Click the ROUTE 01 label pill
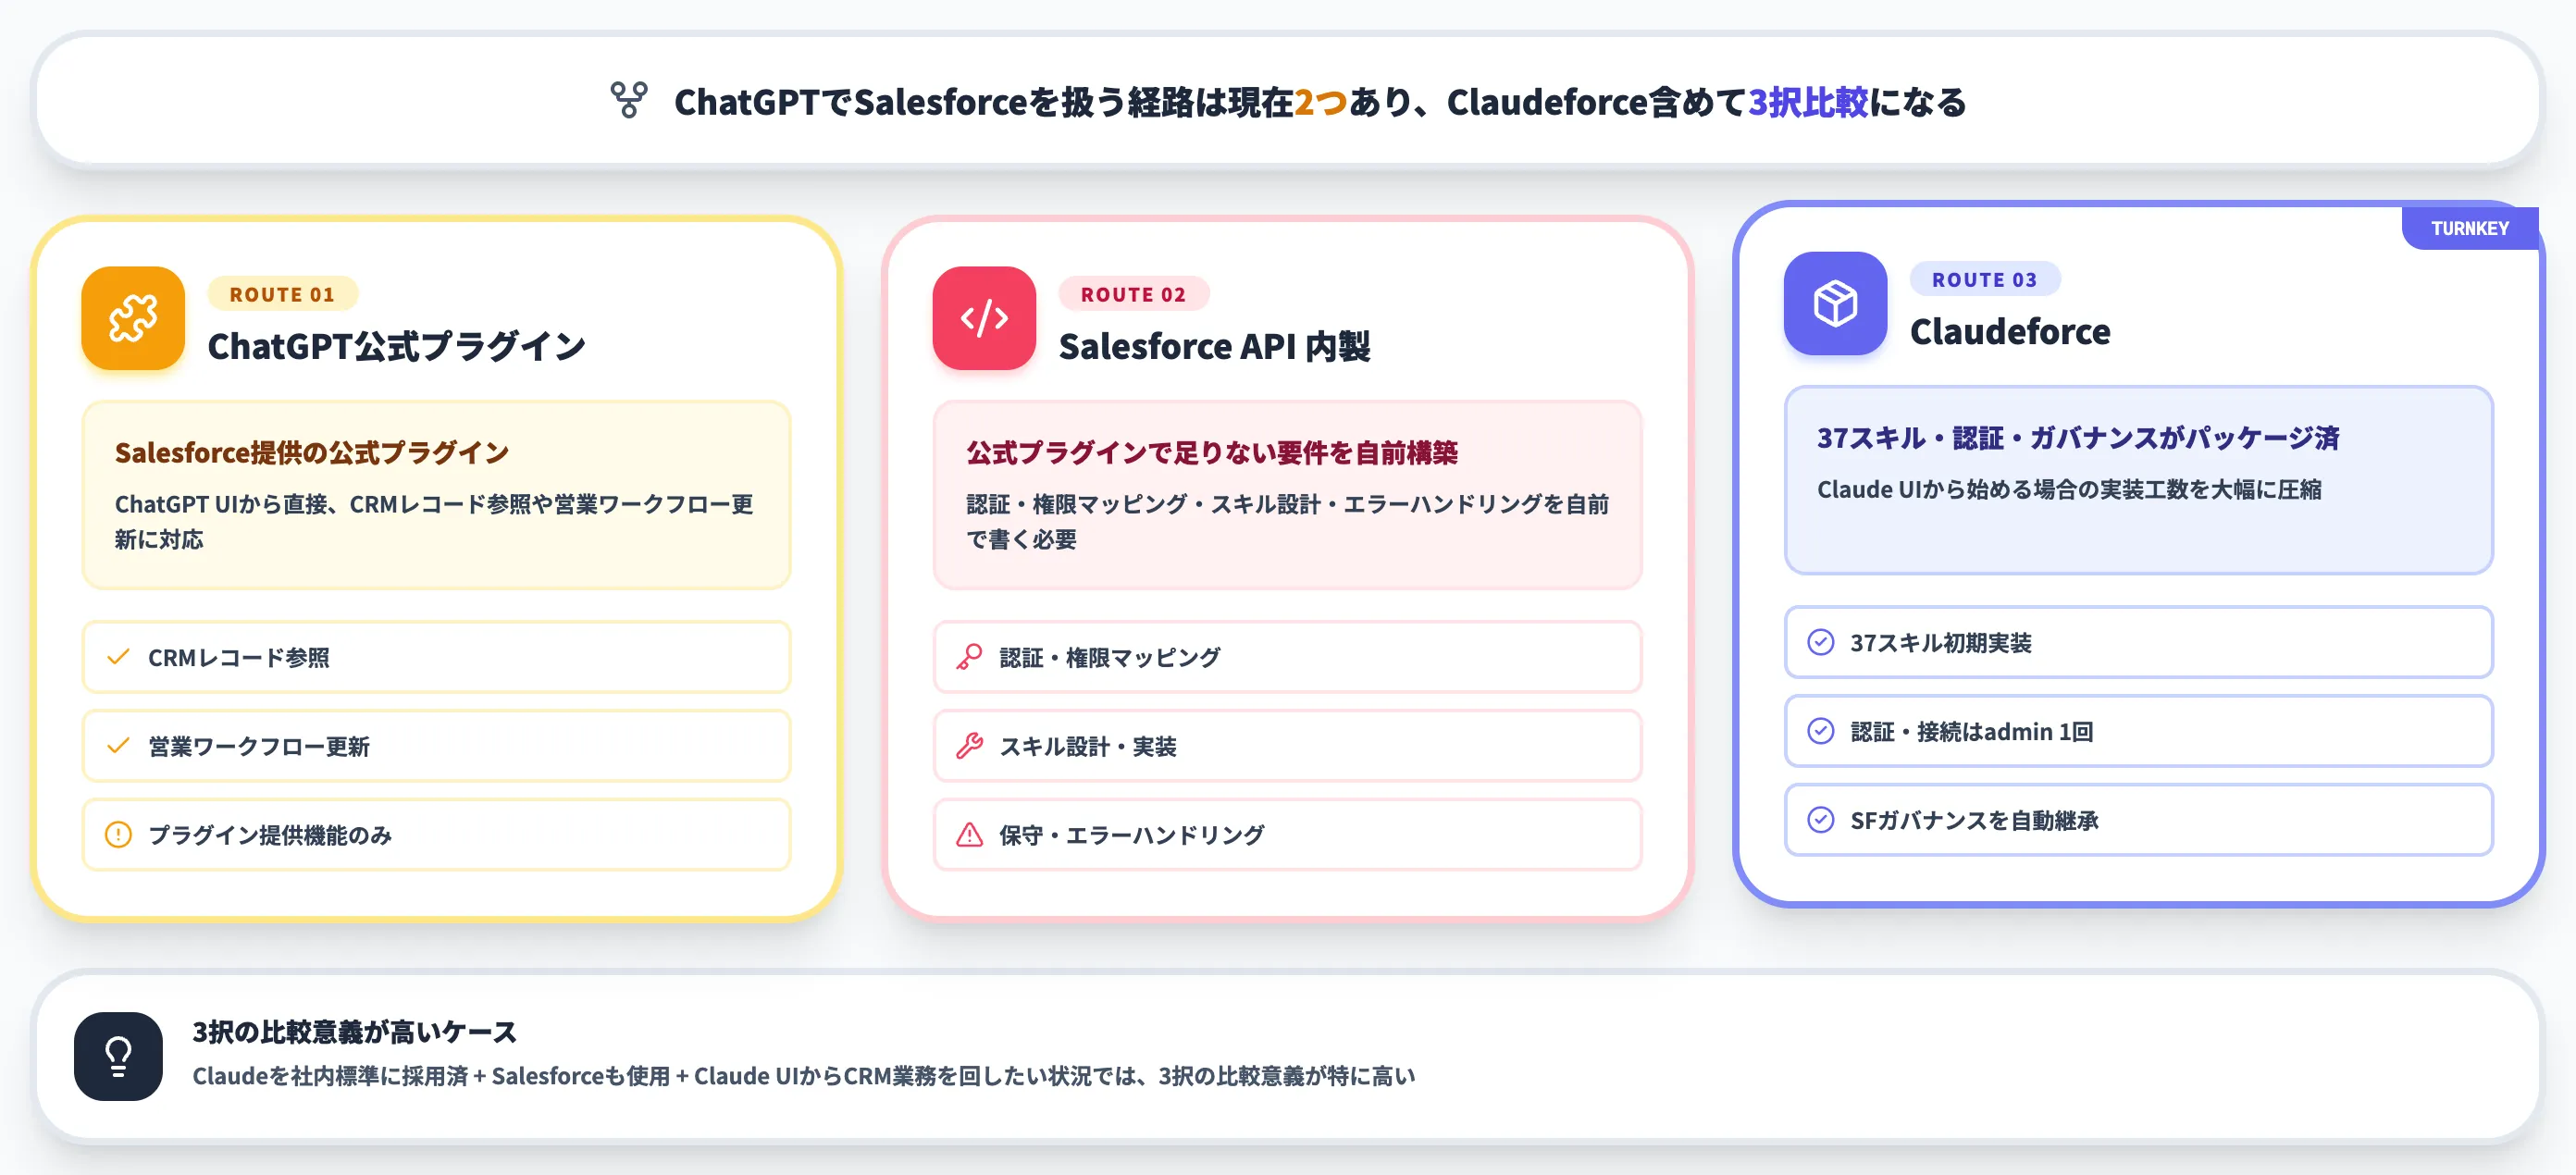The image size is (2576, 1175). pos(282,294)
